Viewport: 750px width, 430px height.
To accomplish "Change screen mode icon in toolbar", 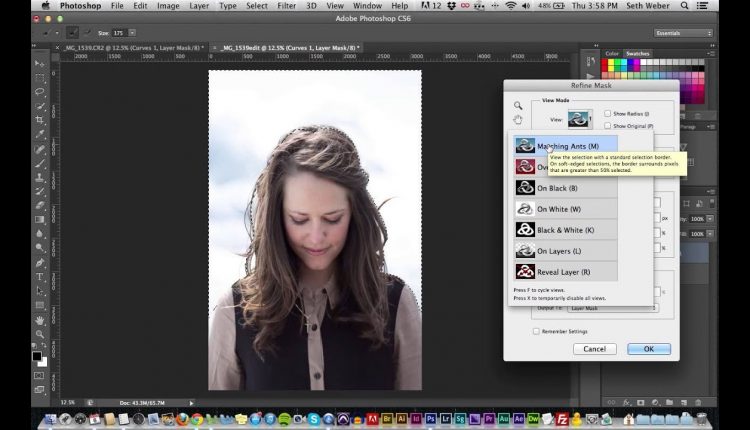I will [39, 390].
